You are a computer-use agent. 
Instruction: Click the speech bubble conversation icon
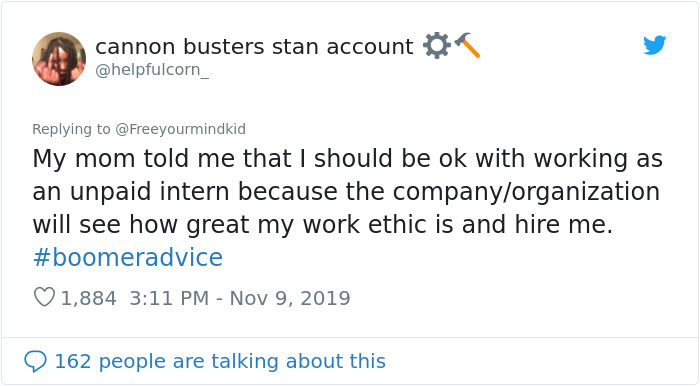coord(35,361)
